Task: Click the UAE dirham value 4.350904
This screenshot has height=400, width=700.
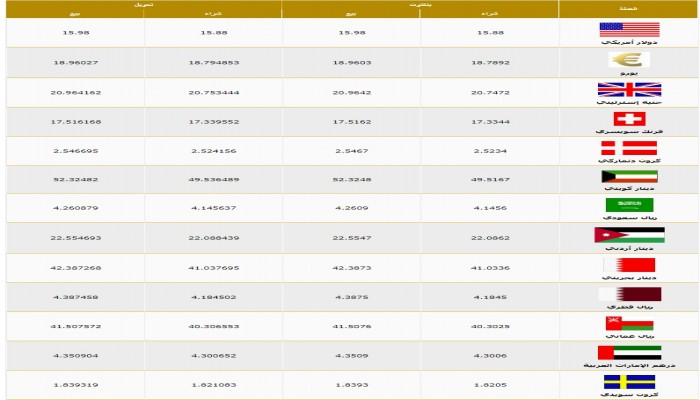Action: (x=76, y=356)
